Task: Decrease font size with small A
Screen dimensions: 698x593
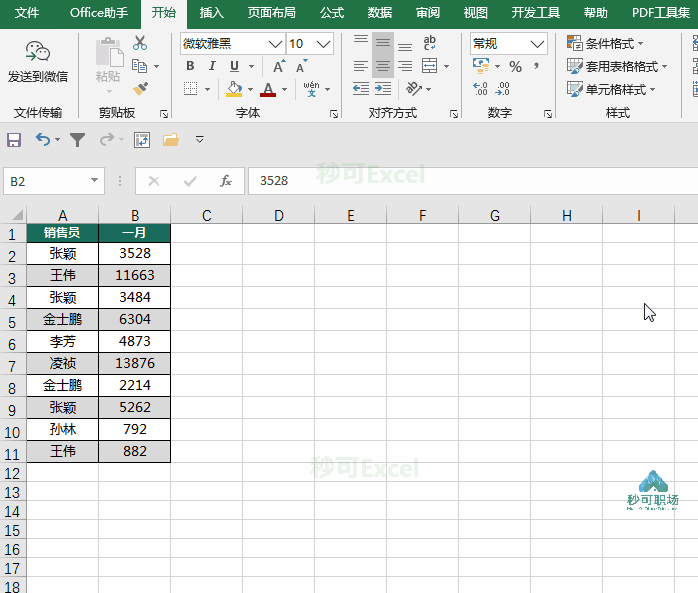Action: (x=302, y=66)
